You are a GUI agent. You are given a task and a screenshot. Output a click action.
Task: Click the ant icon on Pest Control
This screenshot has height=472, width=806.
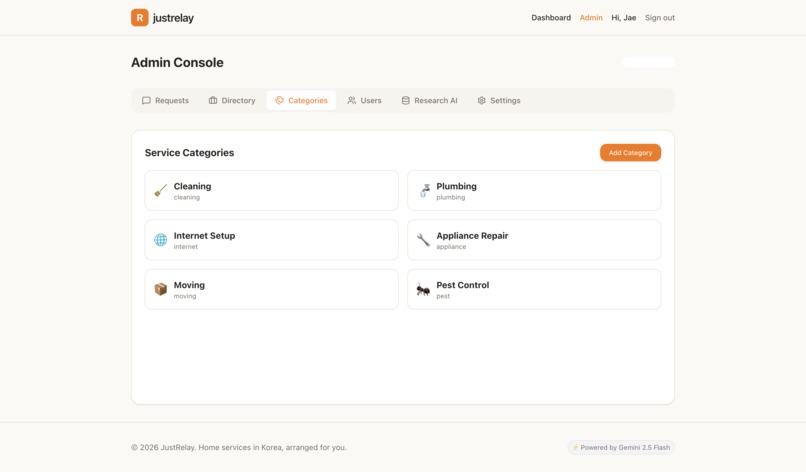(423, 289)
